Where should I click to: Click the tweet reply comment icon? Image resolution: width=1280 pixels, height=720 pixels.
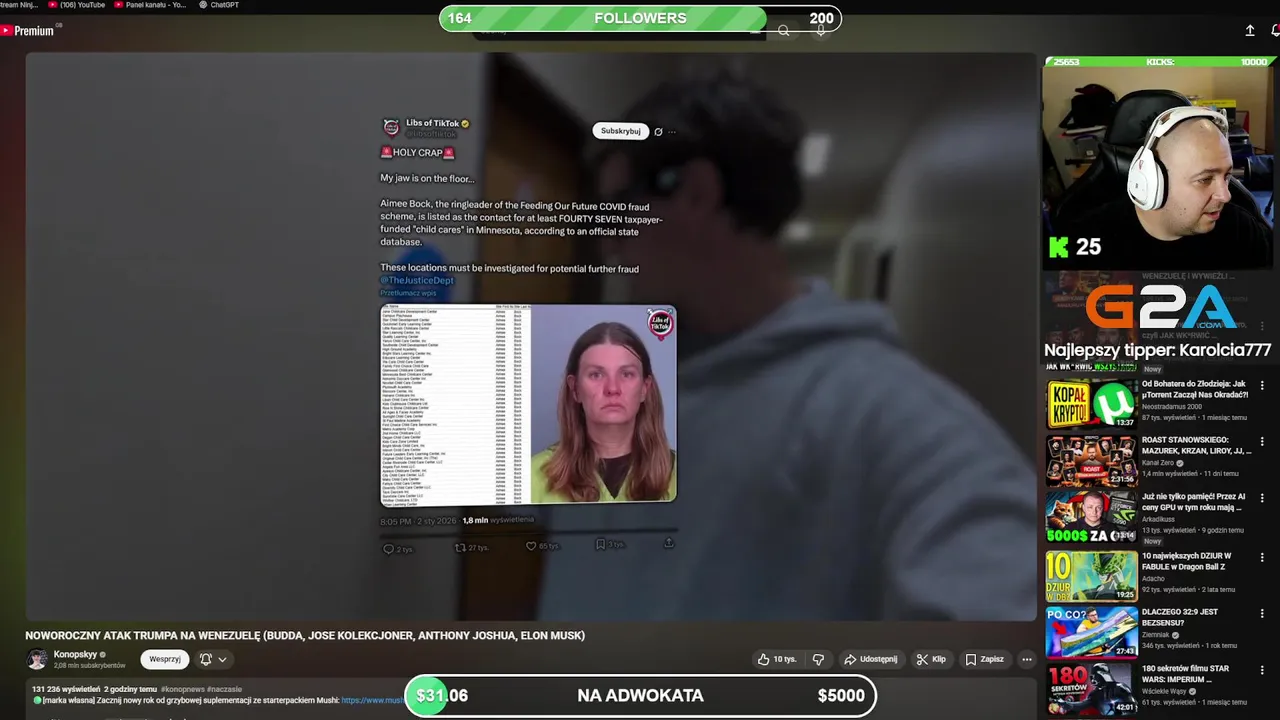point(389,548)
